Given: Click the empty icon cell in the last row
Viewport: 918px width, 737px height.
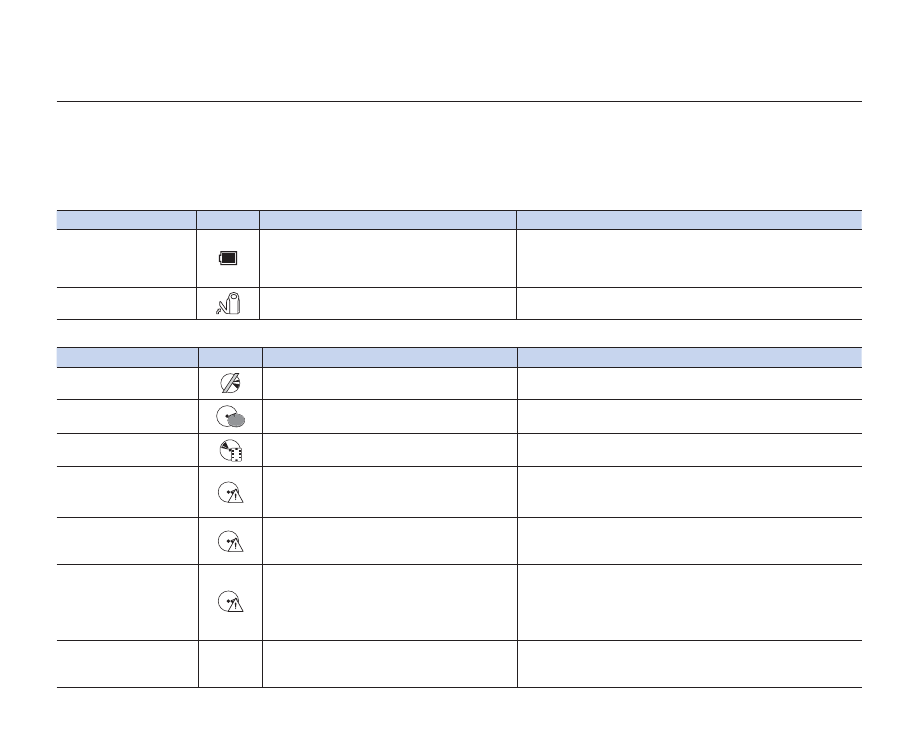Looking at the screenshot, I should click(230, 663).
